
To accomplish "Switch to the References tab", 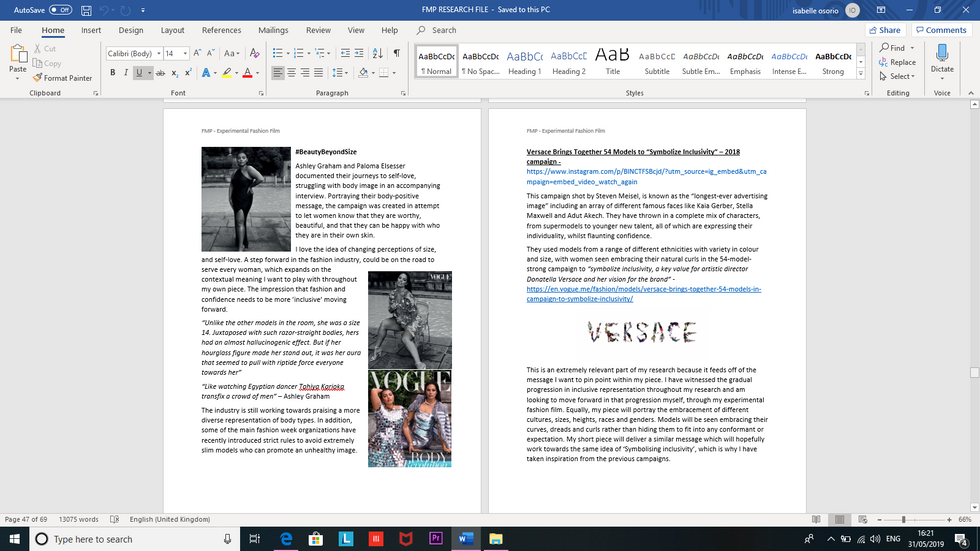I will (221, 30).
